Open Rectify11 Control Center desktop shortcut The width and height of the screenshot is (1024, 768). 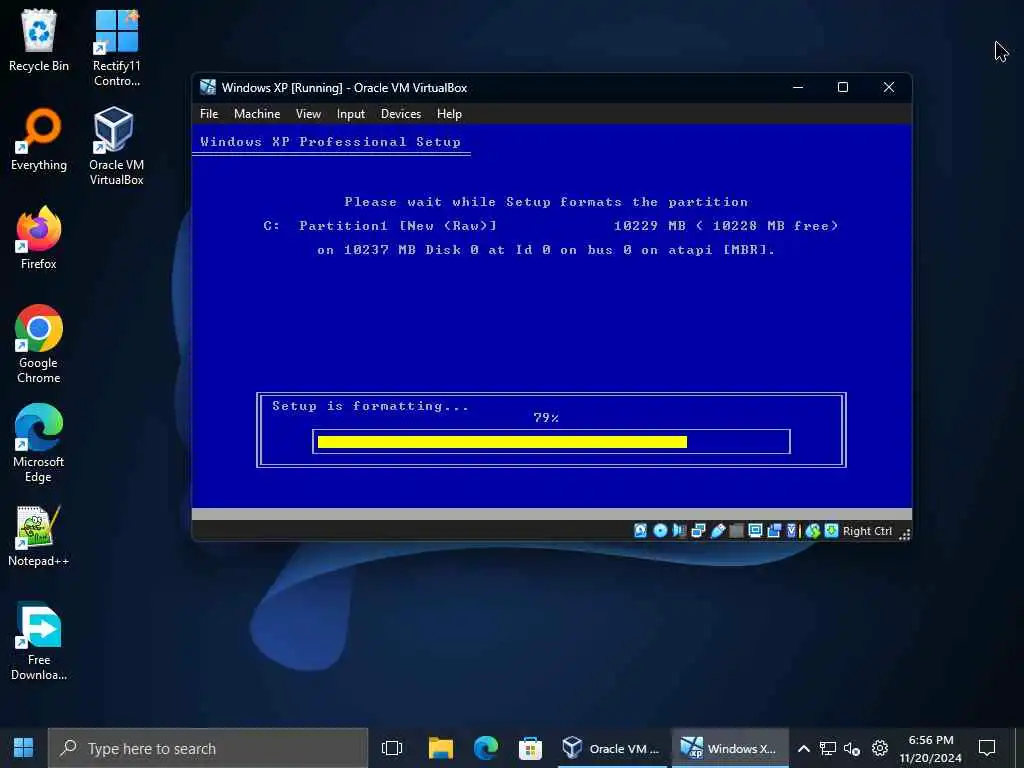[x=116, y=48]
